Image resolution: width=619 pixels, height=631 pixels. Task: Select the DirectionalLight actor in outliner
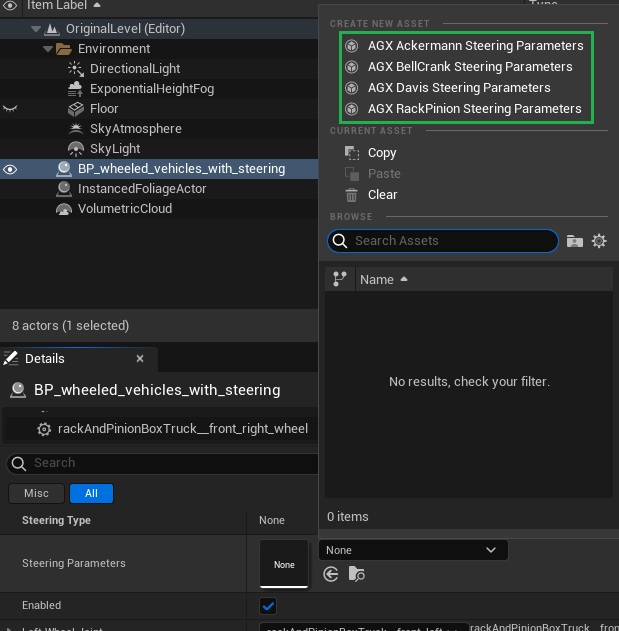pyautogui.click(x=134, y=69)
